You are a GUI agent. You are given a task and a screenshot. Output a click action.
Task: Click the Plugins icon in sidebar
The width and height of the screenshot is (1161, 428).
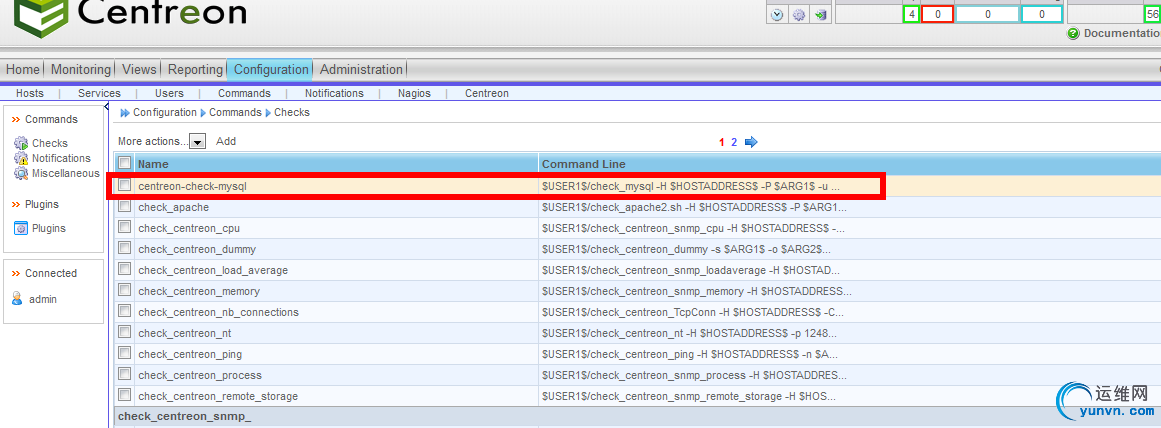point(21,228)
